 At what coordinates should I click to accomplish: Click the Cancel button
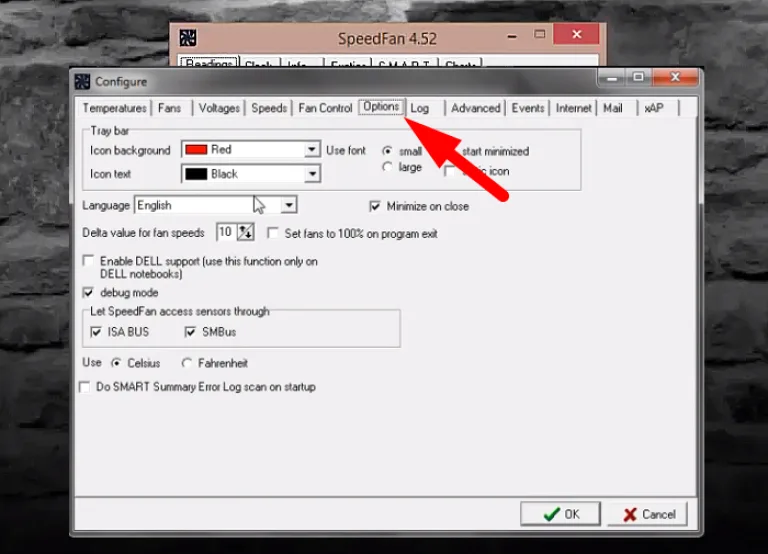point(648,514)
